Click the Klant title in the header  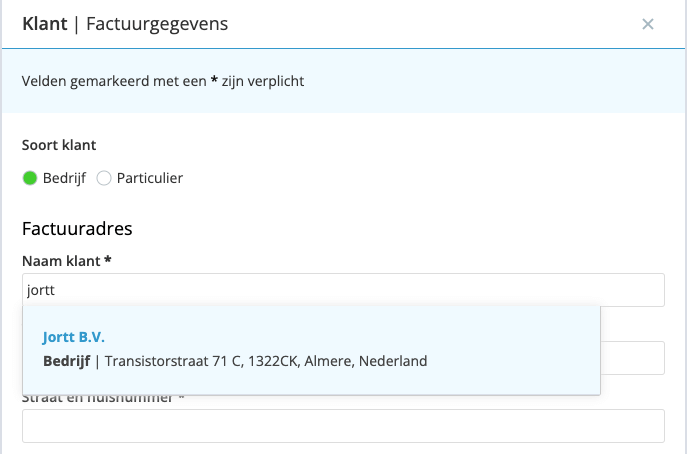pyautogui.click(x=45, y=24)
